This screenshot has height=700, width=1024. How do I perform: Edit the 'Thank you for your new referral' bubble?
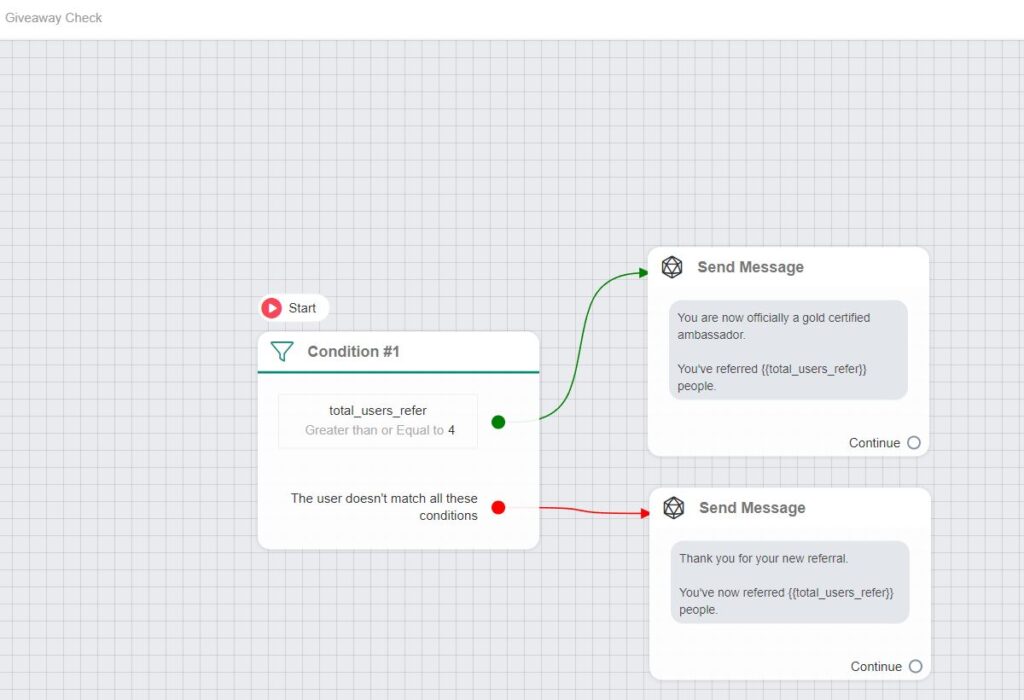[790, 582]
